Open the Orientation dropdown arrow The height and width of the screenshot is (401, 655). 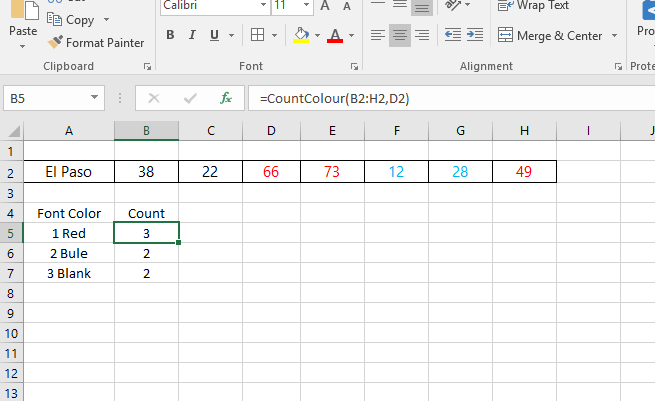click(467, 5)
